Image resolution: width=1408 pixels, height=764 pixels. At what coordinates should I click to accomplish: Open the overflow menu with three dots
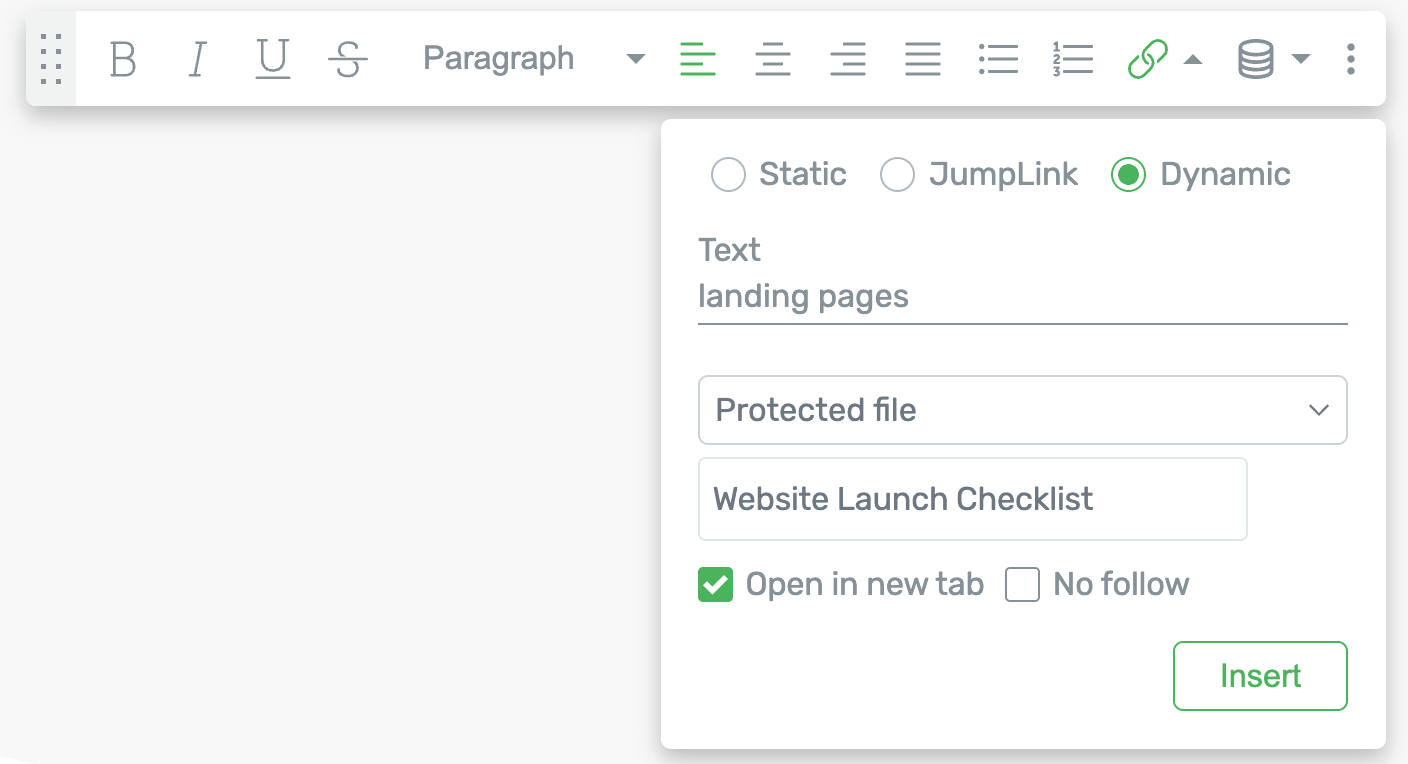(x=1351, y=59)
